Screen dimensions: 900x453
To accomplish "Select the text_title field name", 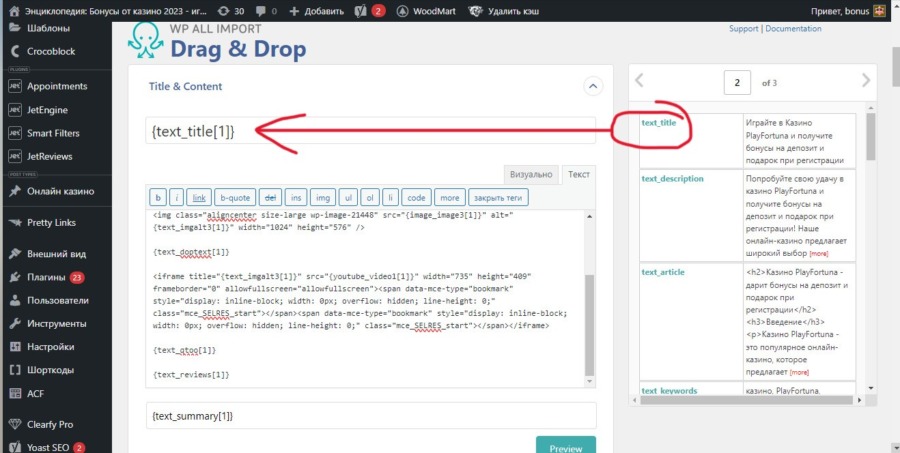I will (659, 122).
